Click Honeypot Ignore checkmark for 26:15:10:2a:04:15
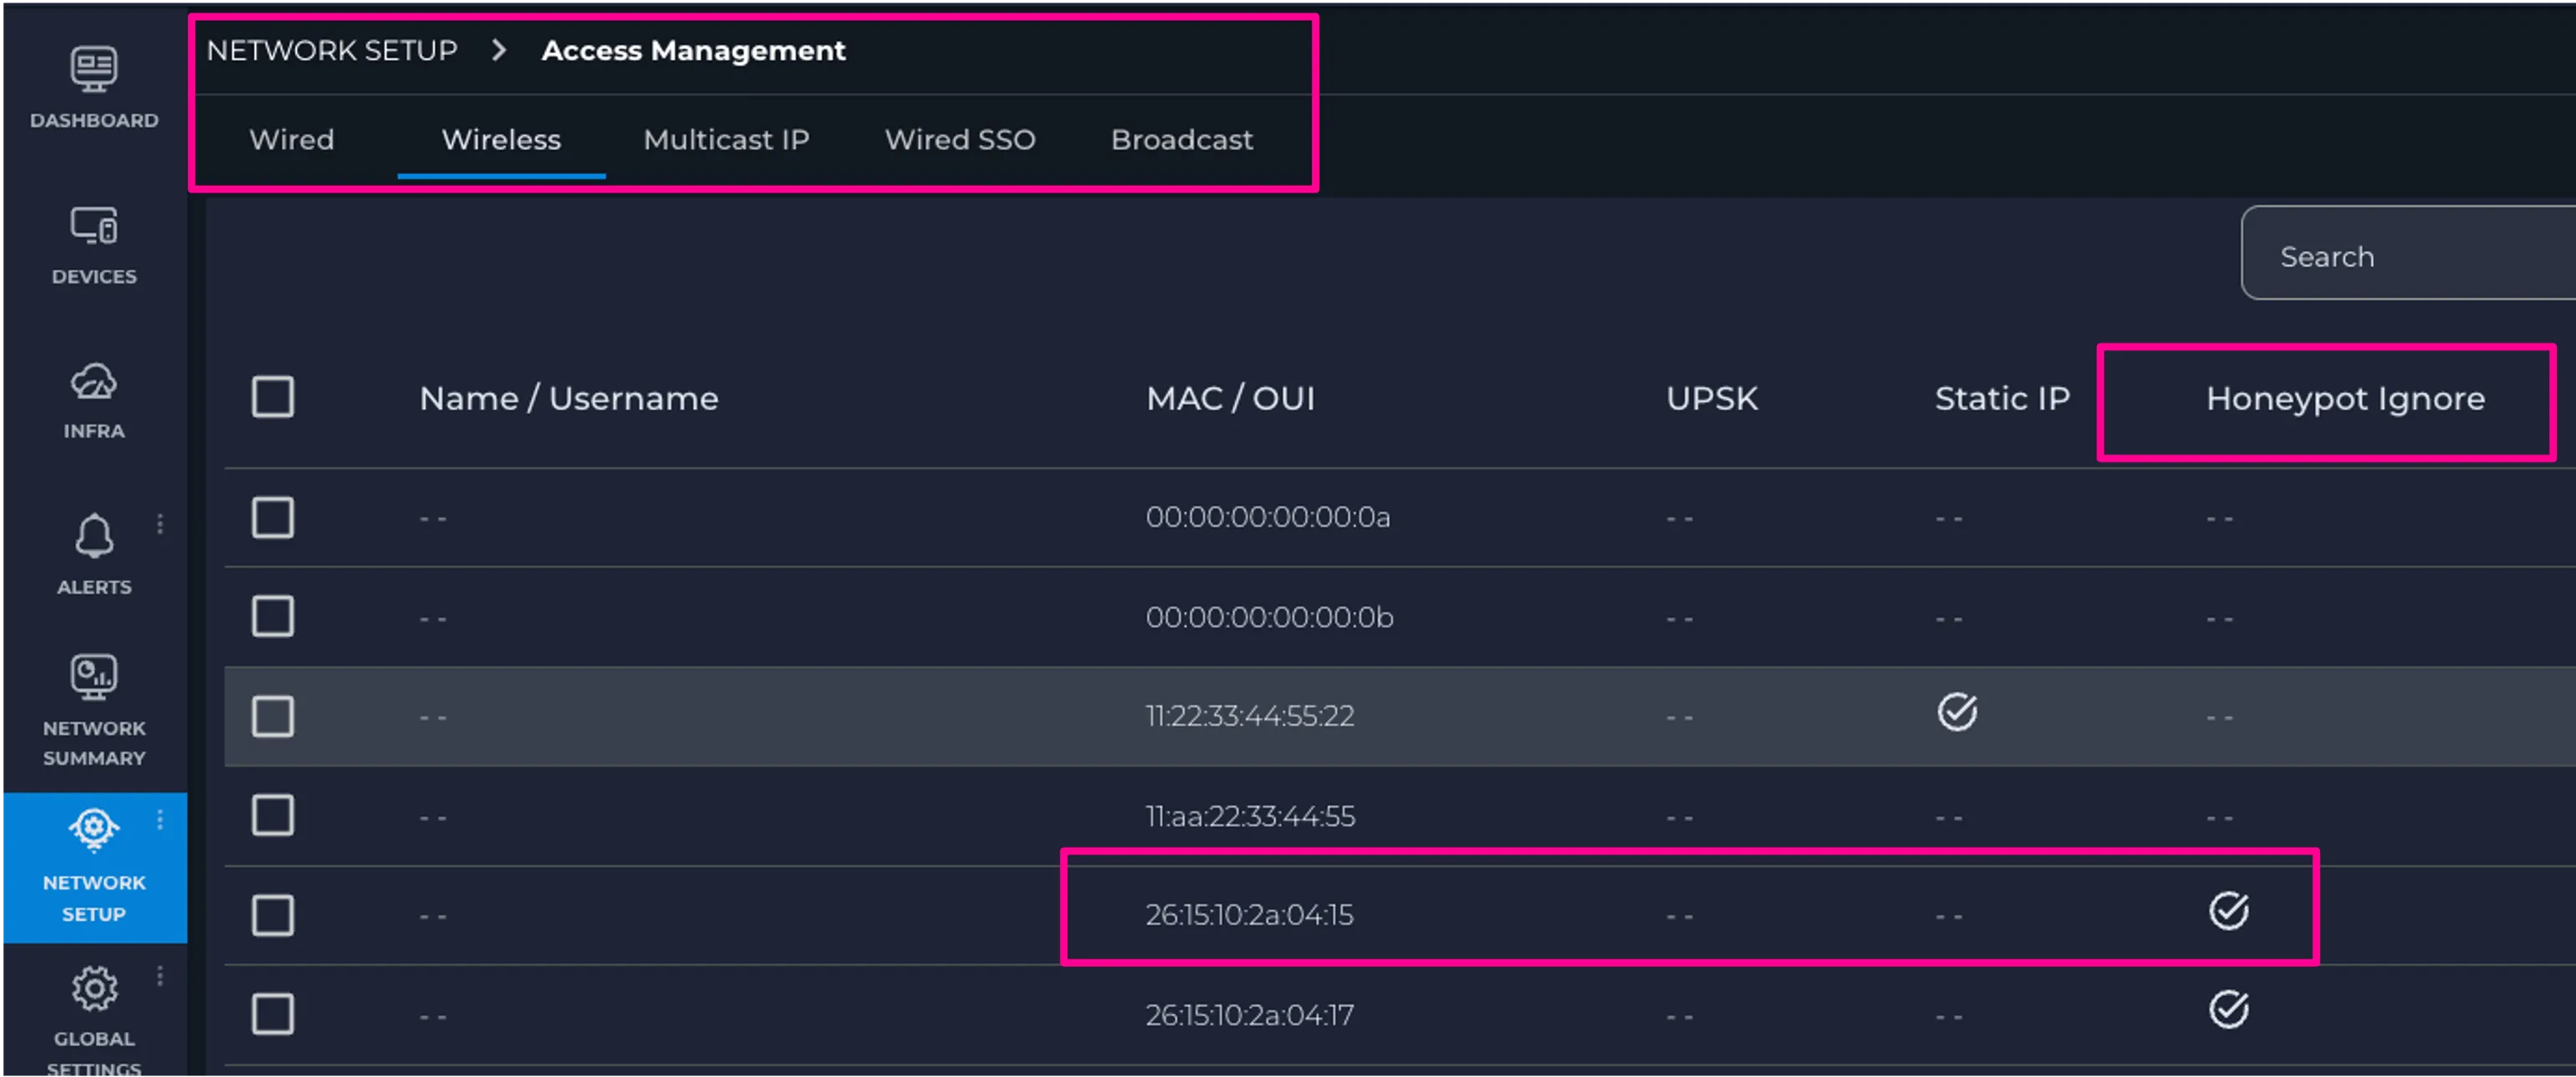2576x1077 pixels. coord(2229,911)
